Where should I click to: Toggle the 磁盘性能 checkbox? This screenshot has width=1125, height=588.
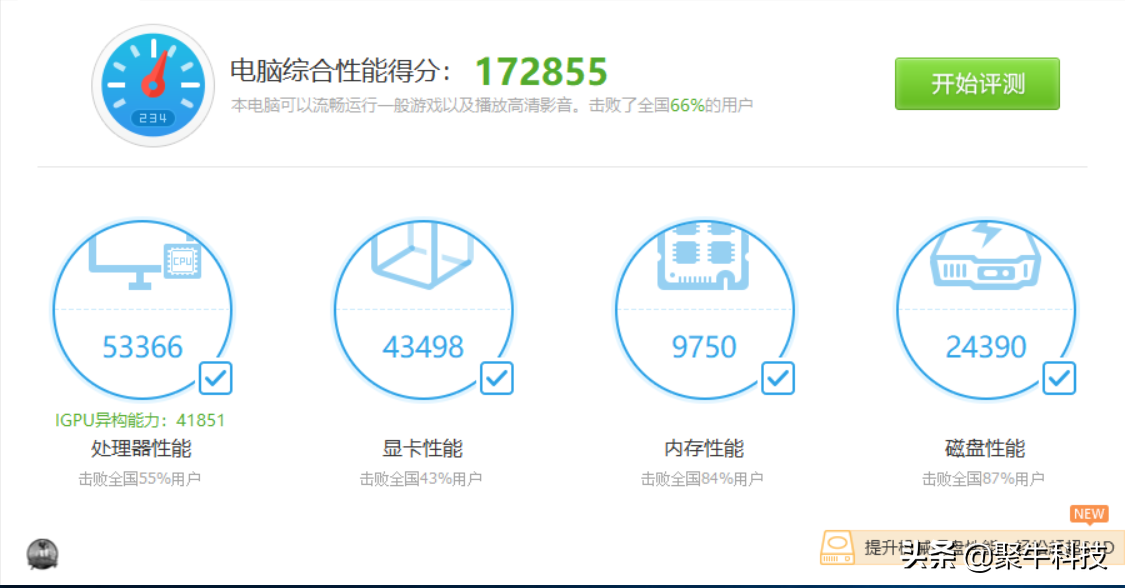[1059, 378]
